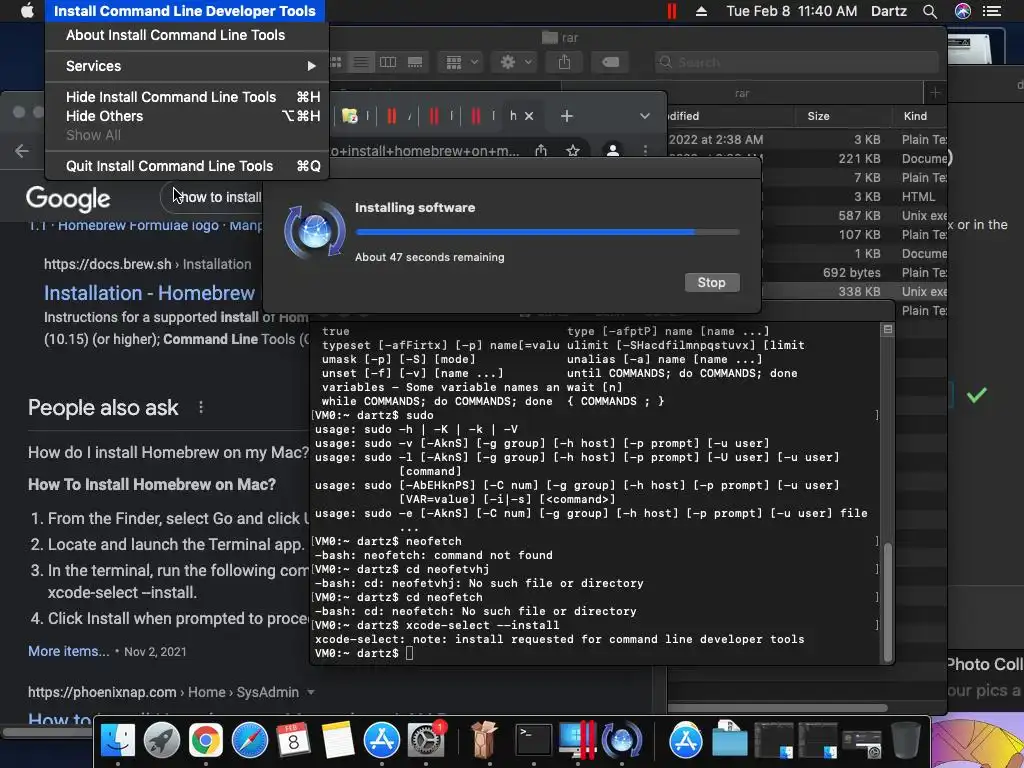1024x768 pixels.
Task: Click Chrome address bar URL
Action: point(424,151)
